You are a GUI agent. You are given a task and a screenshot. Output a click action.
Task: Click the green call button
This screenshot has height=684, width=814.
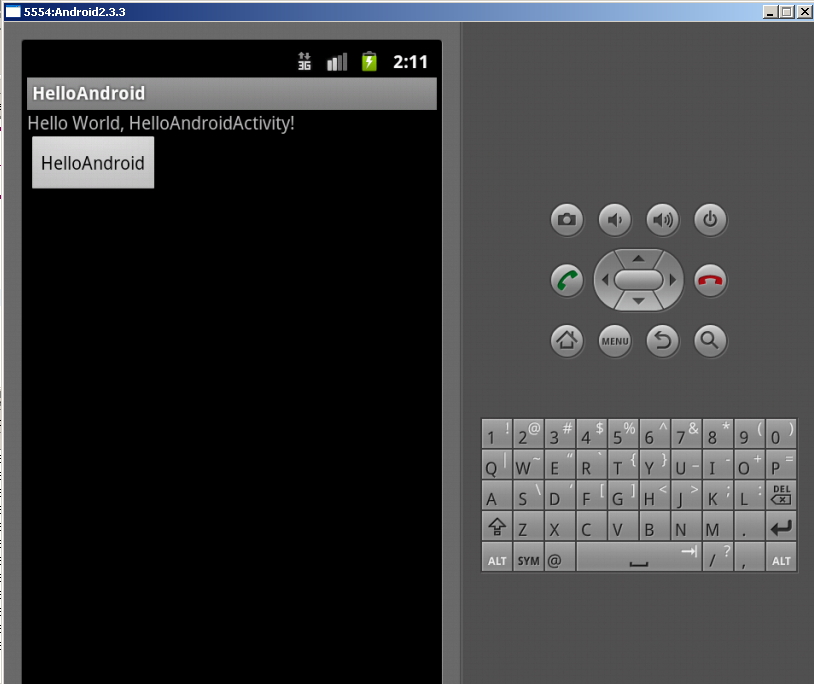pos(566,280)
